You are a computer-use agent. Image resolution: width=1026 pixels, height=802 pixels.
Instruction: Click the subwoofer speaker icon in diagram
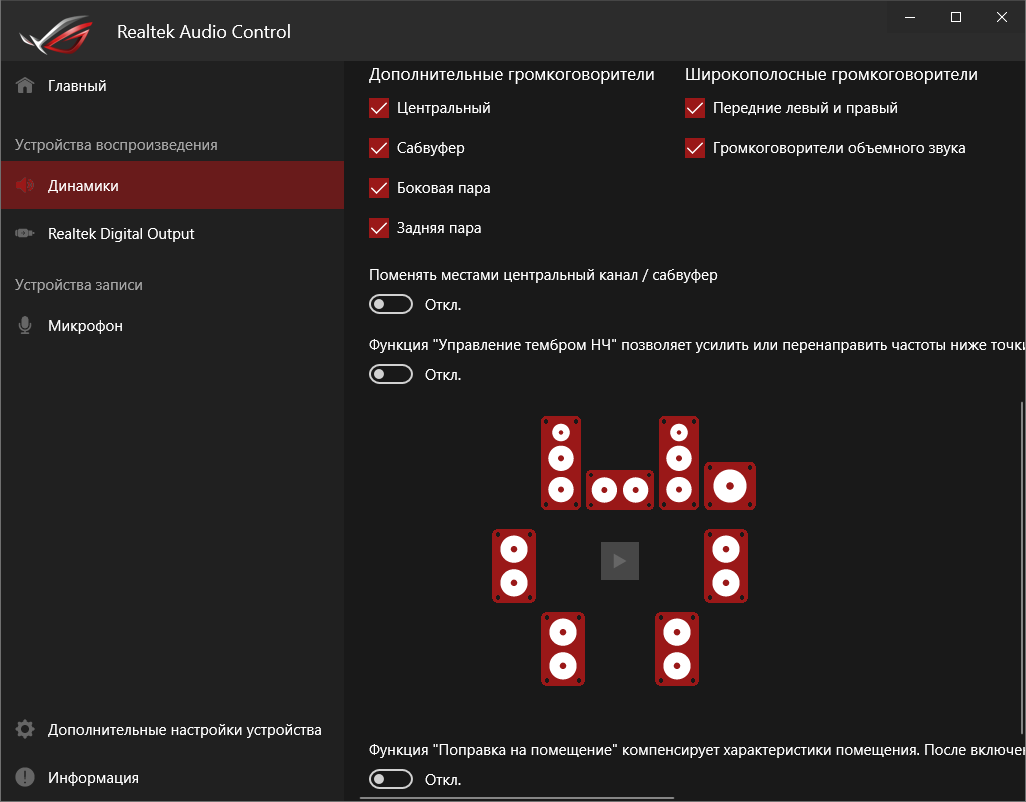click(x=730, y=486)
